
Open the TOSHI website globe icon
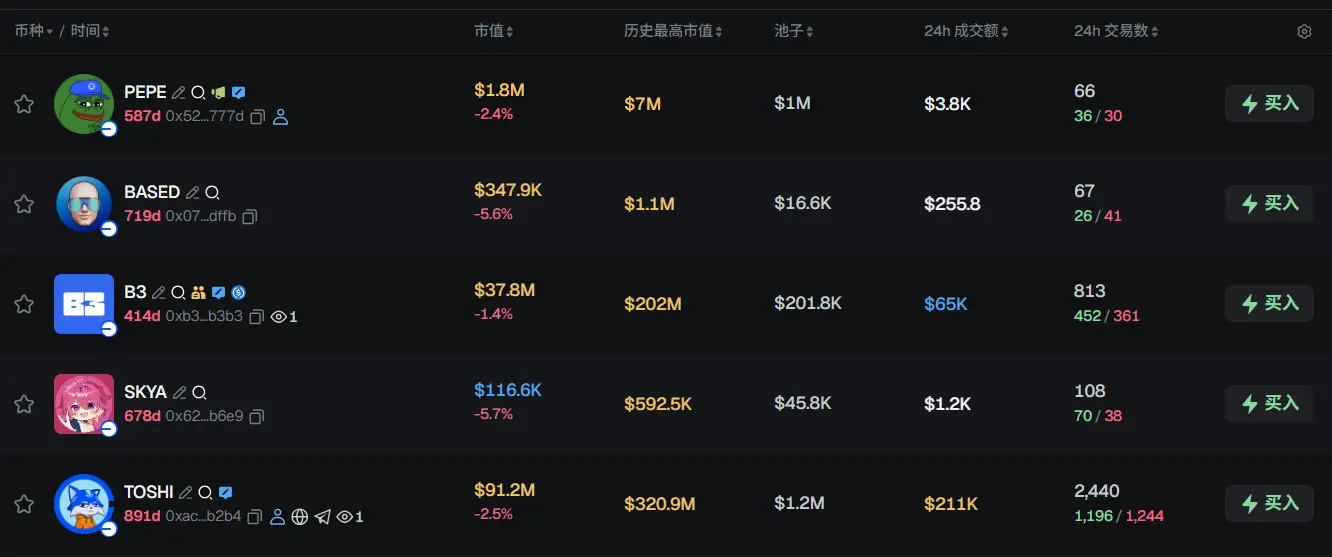pyautogui.click(x=300, y=517)
